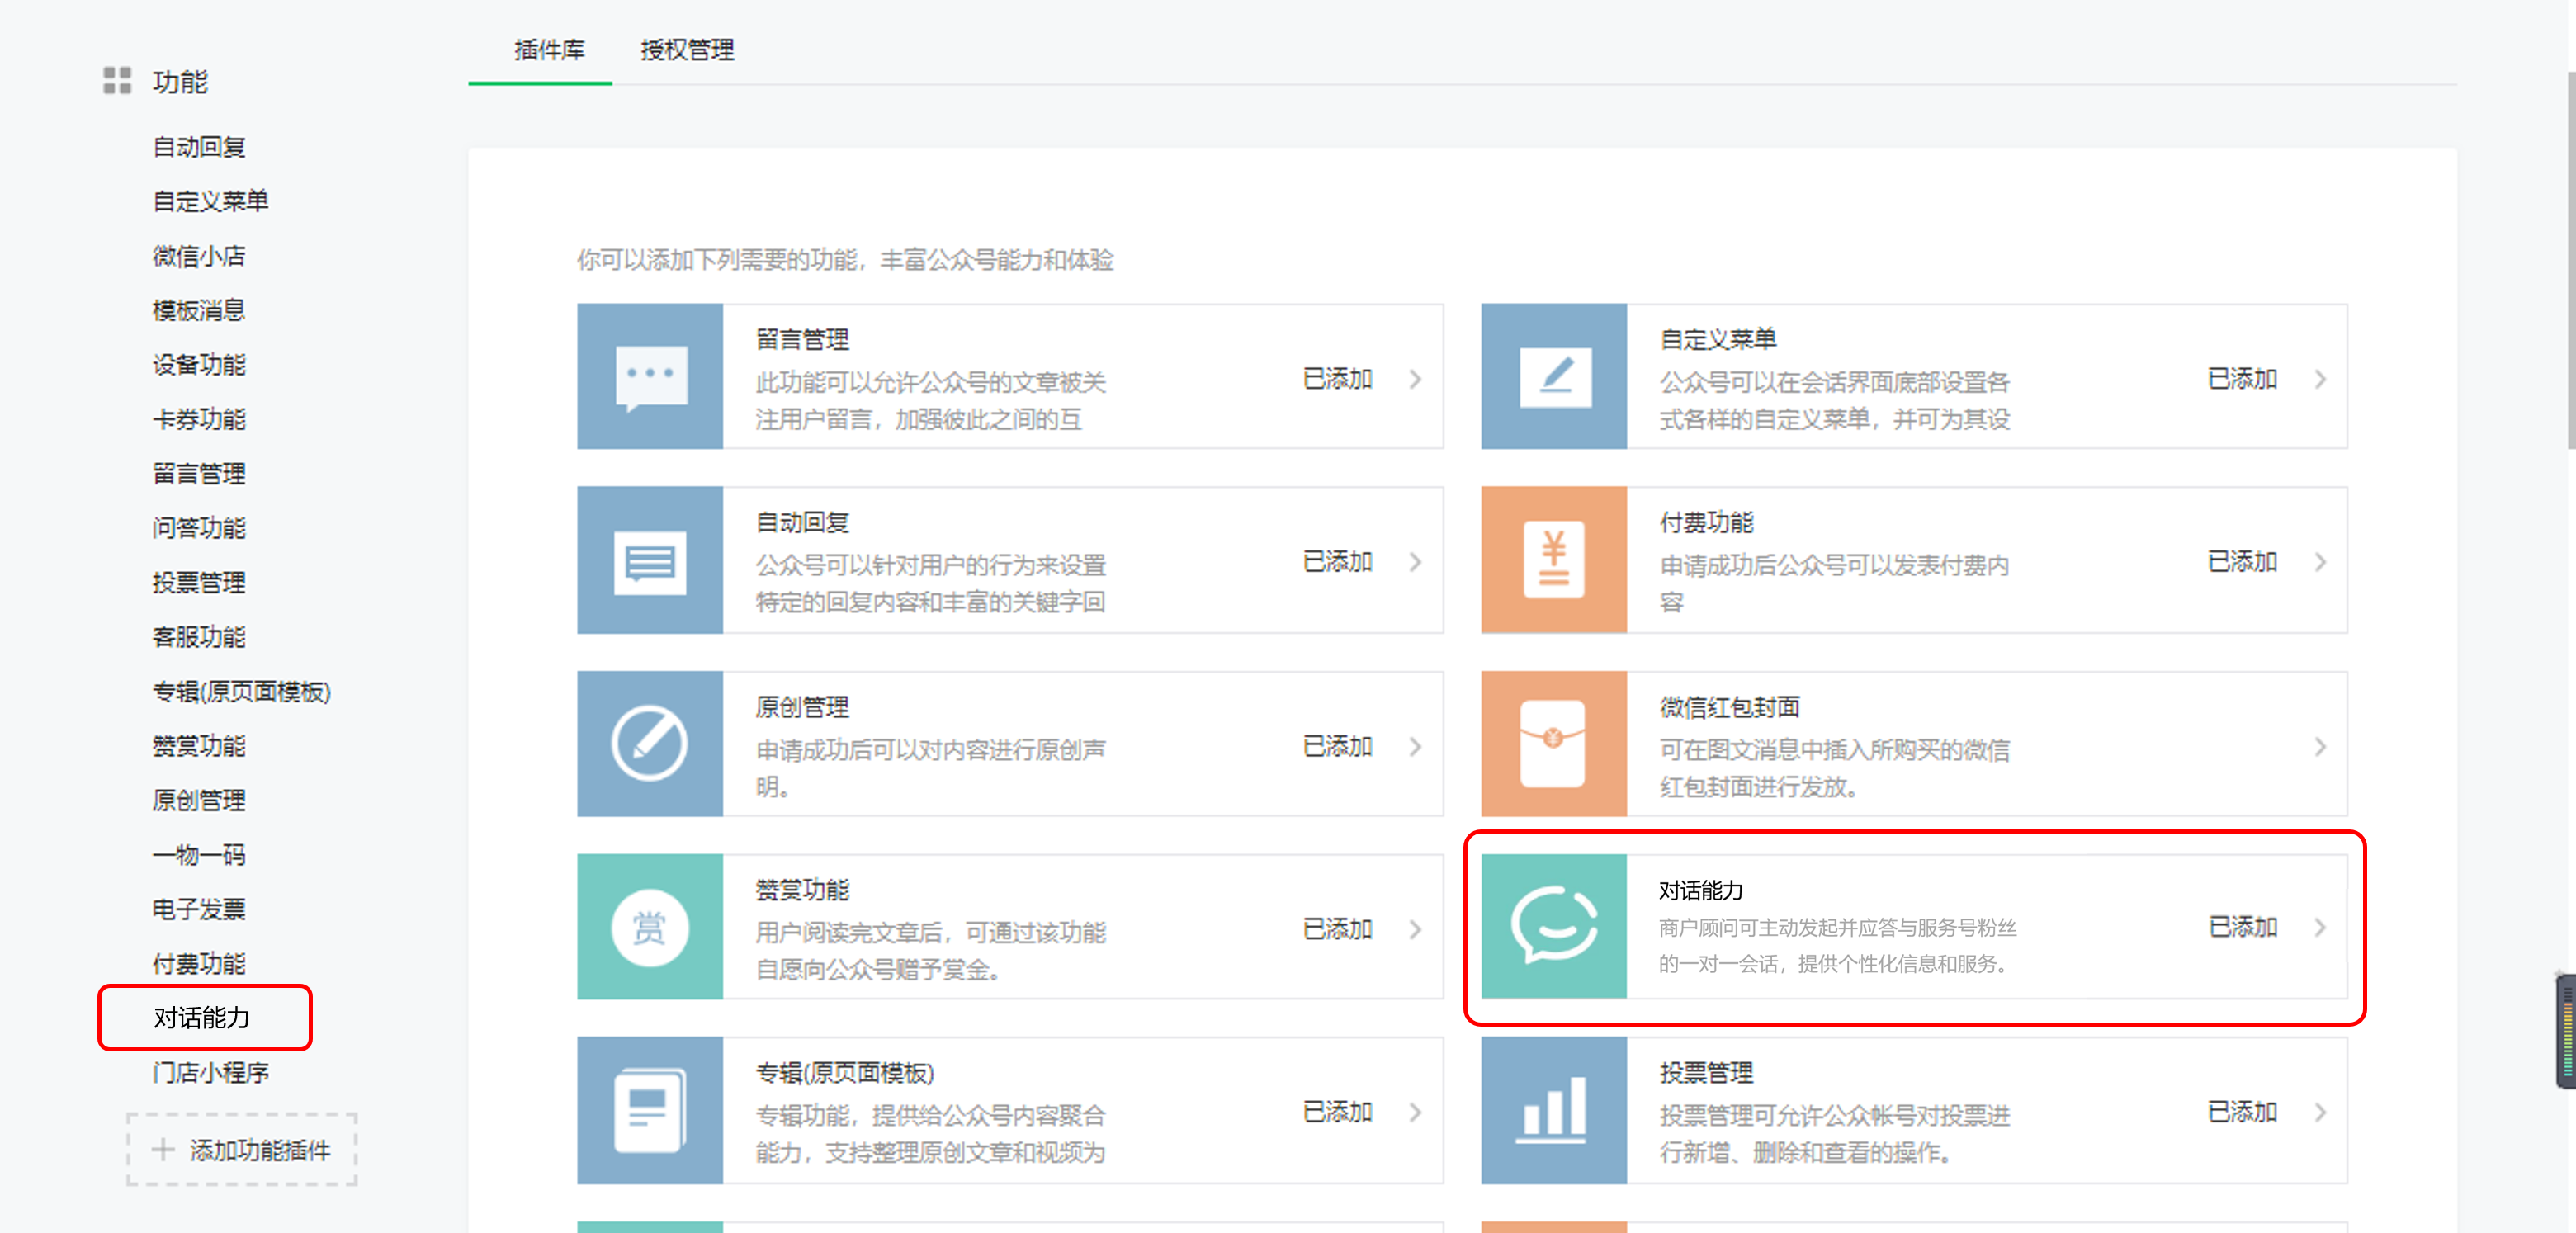Screen dimensions: 2576x1233
Task: Click the 付费功能 yen icon
Action: coord(1554,560)
